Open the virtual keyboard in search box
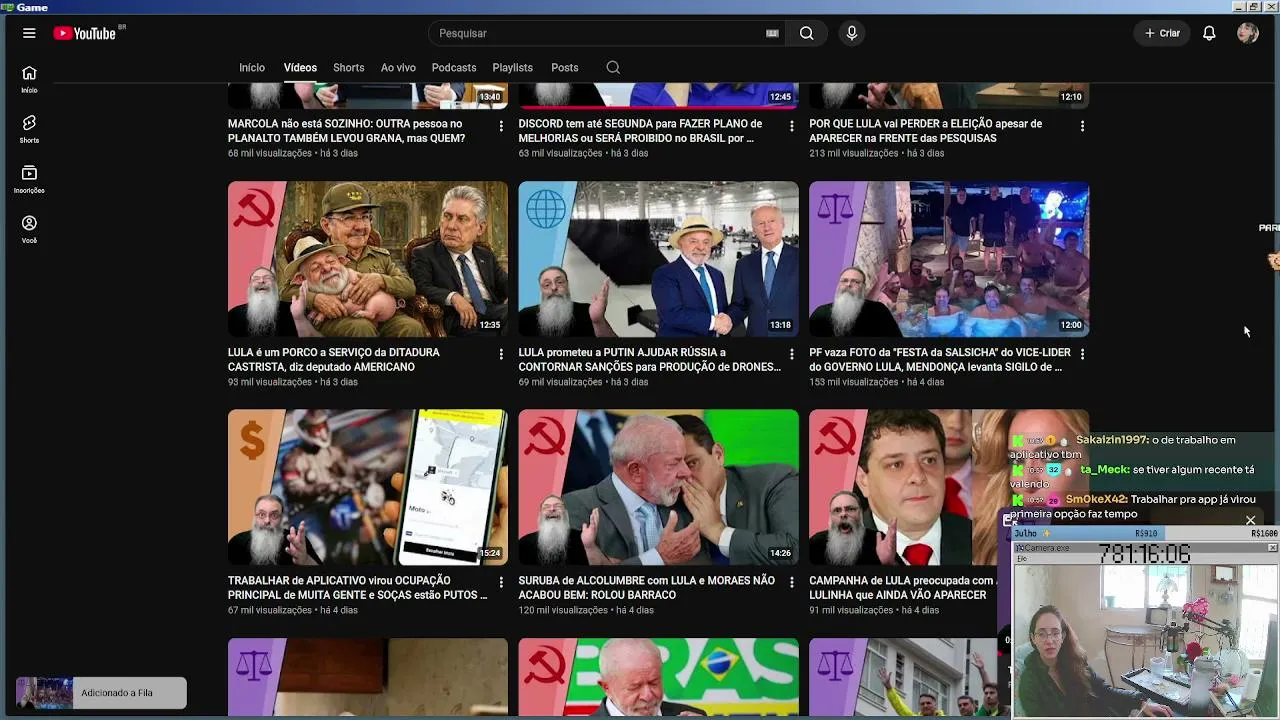The image size is (1280, 720). [772, 33]
